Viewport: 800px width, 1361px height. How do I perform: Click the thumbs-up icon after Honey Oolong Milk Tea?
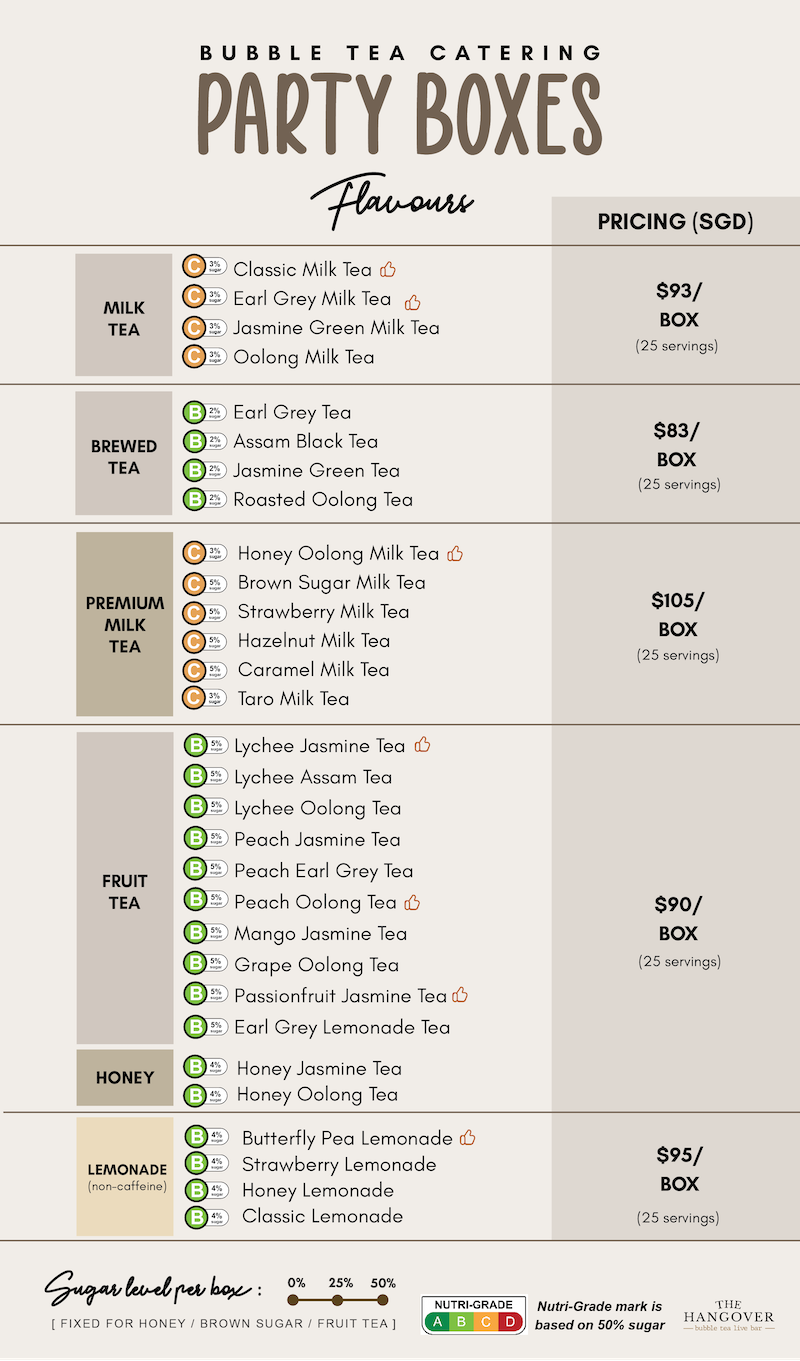point(455,553)
